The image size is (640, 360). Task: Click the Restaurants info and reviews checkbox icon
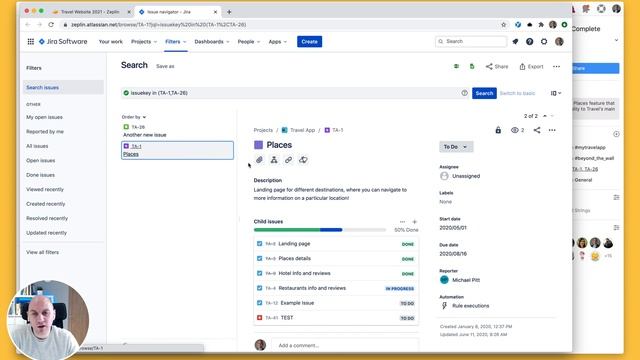pyautogui.click(x=259, y=288)
